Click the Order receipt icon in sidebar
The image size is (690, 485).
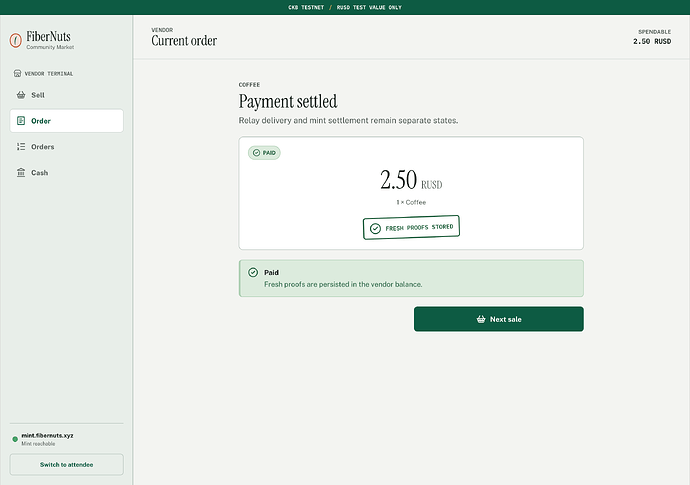[x=21, y=121]
